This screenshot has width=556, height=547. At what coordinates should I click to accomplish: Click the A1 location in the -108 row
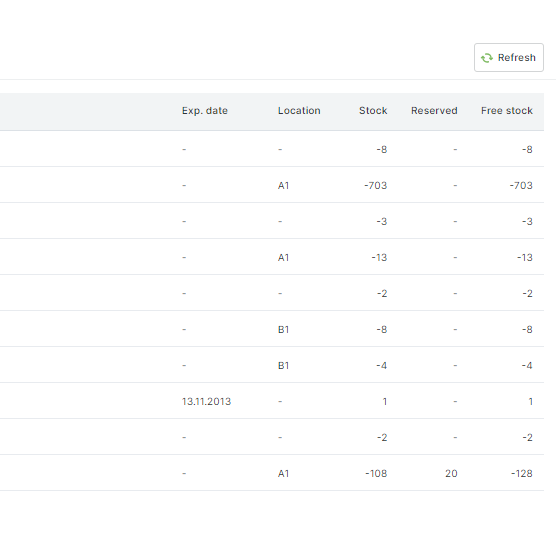[283, 473]
